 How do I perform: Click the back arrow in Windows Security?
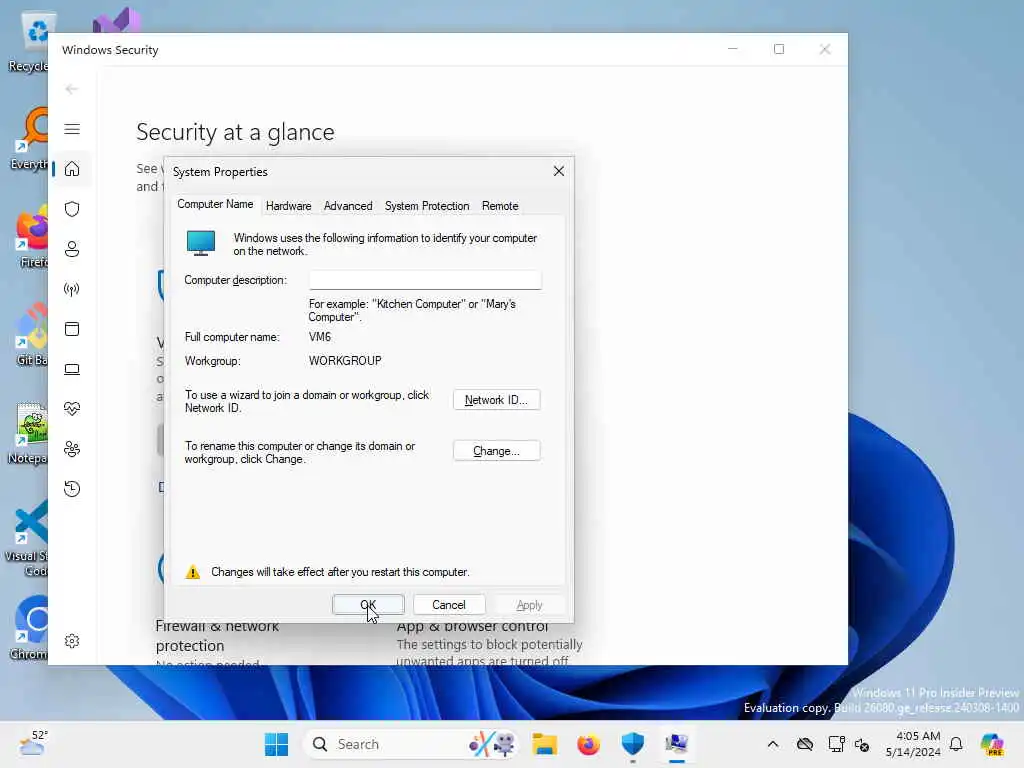click(72, 89)
